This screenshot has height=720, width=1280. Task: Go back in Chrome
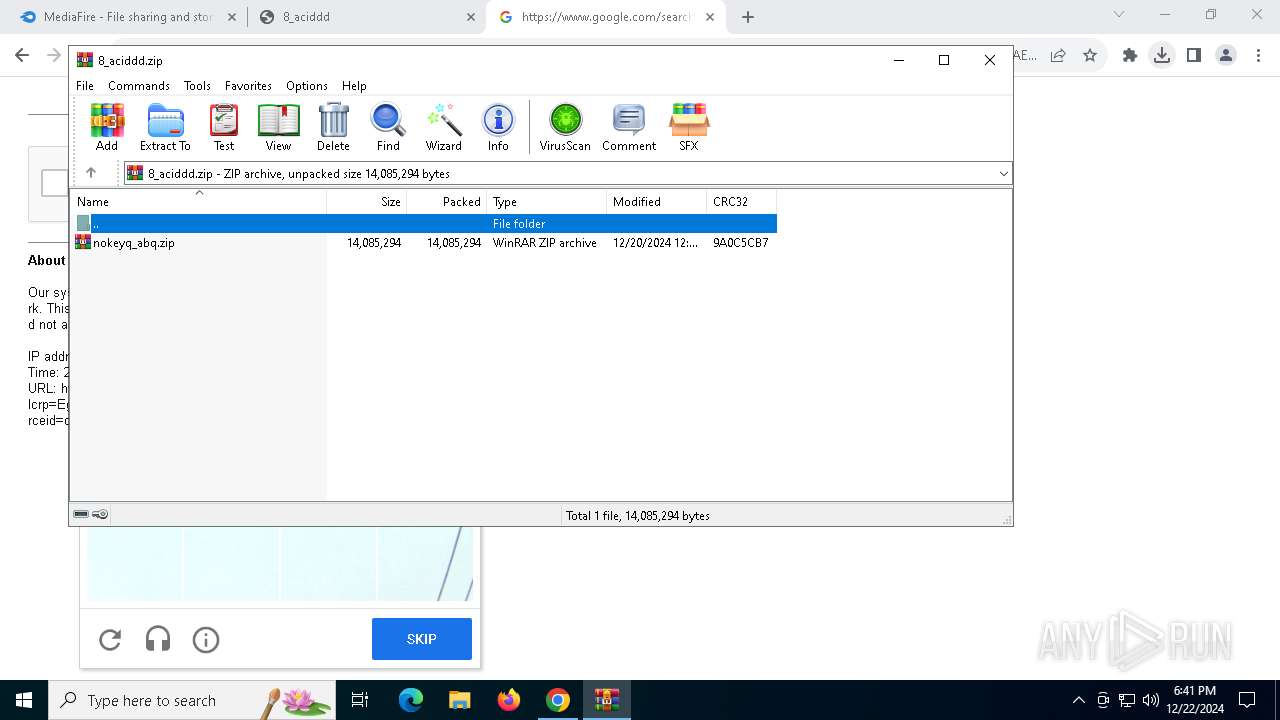pos(22,56)
